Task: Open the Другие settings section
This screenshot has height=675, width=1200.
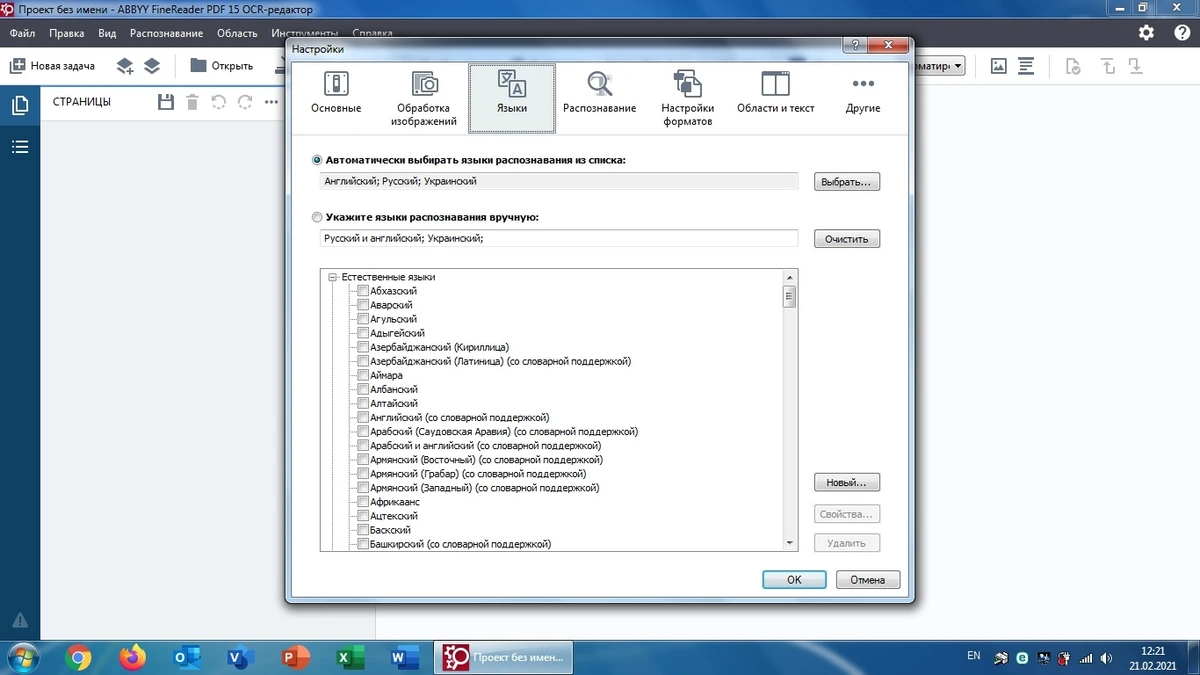Action: [x=863, y=94]
